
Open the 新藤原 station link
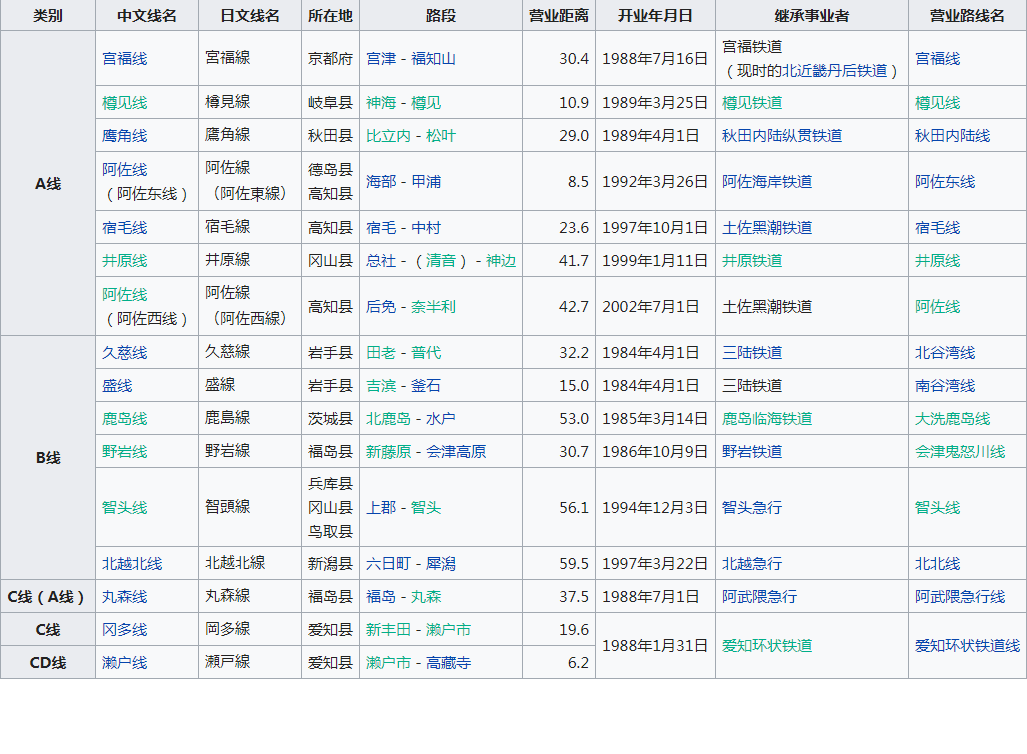(388, 451)
